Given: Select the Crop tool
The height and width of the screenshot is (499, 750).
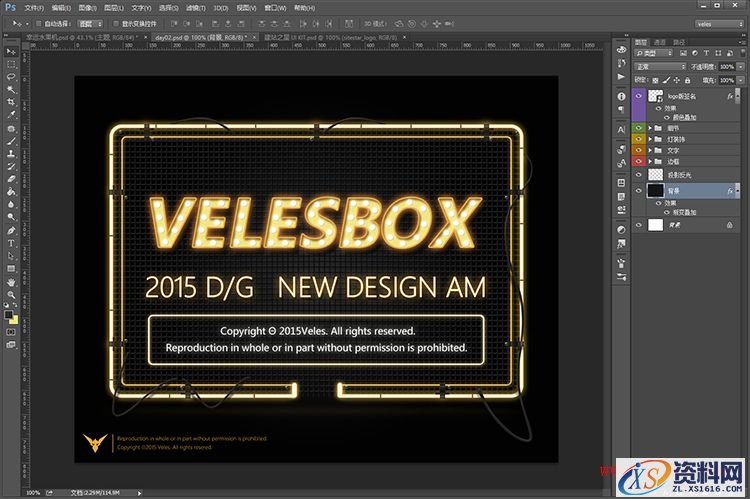Looking at the screenshot, I should point(11,102).
